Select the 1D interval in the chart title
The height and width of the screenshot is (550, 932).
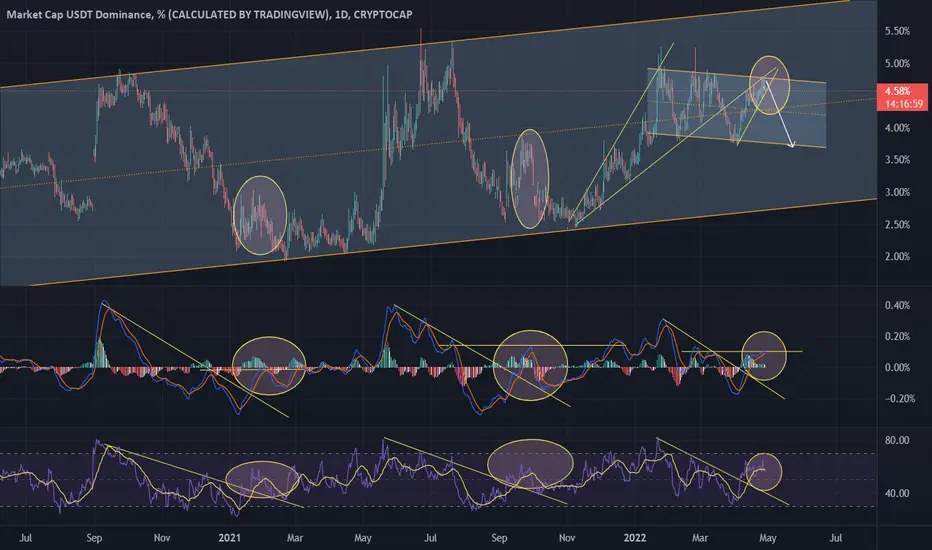[341, 14]
